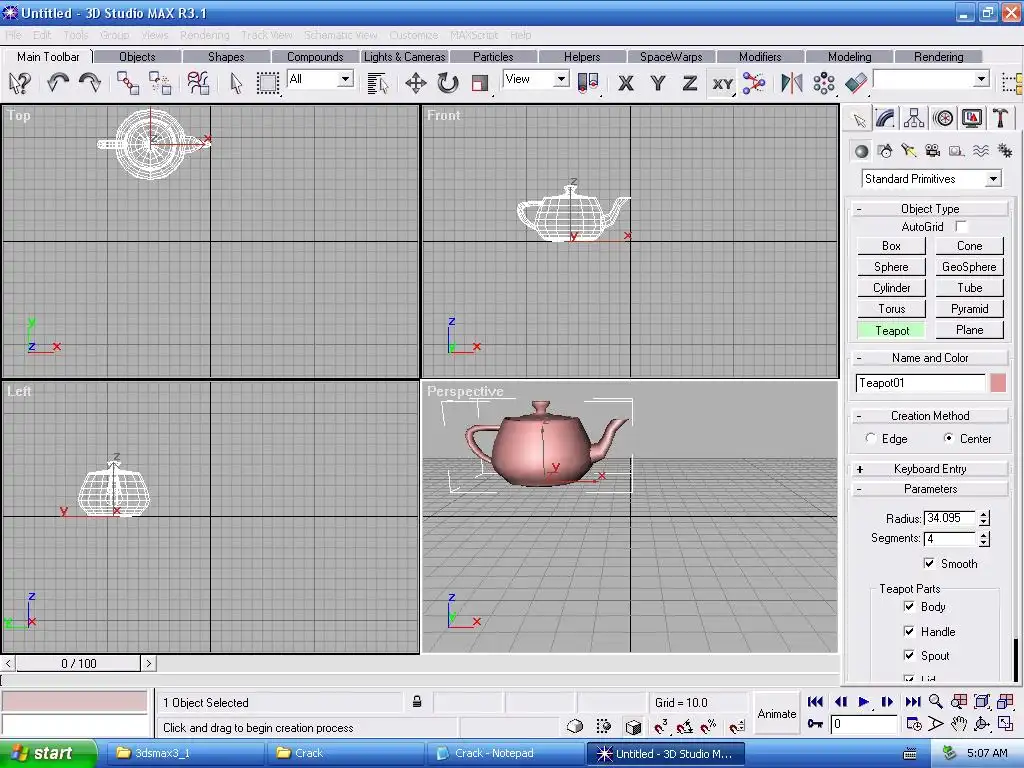Activate the Unlink Selection tool
The height and width of the screenshot is (768, 1024).
pyautogui.click(x=160, y=83)
